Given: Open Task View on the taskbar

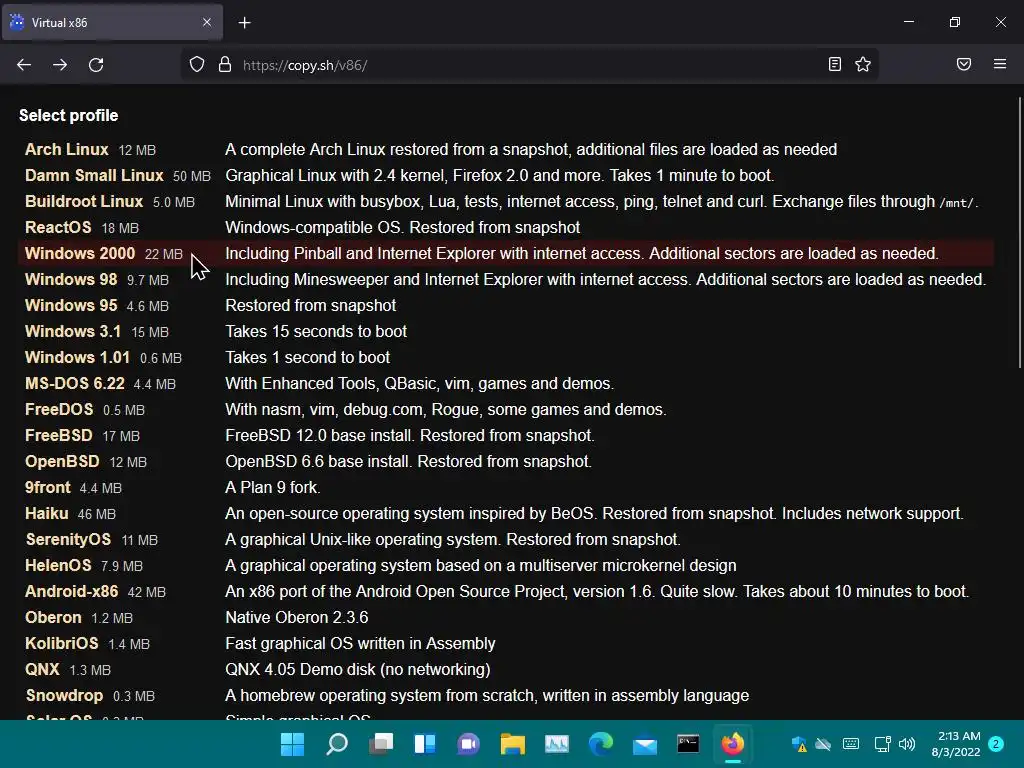Looking at the screenshot, I should (381, 744).
